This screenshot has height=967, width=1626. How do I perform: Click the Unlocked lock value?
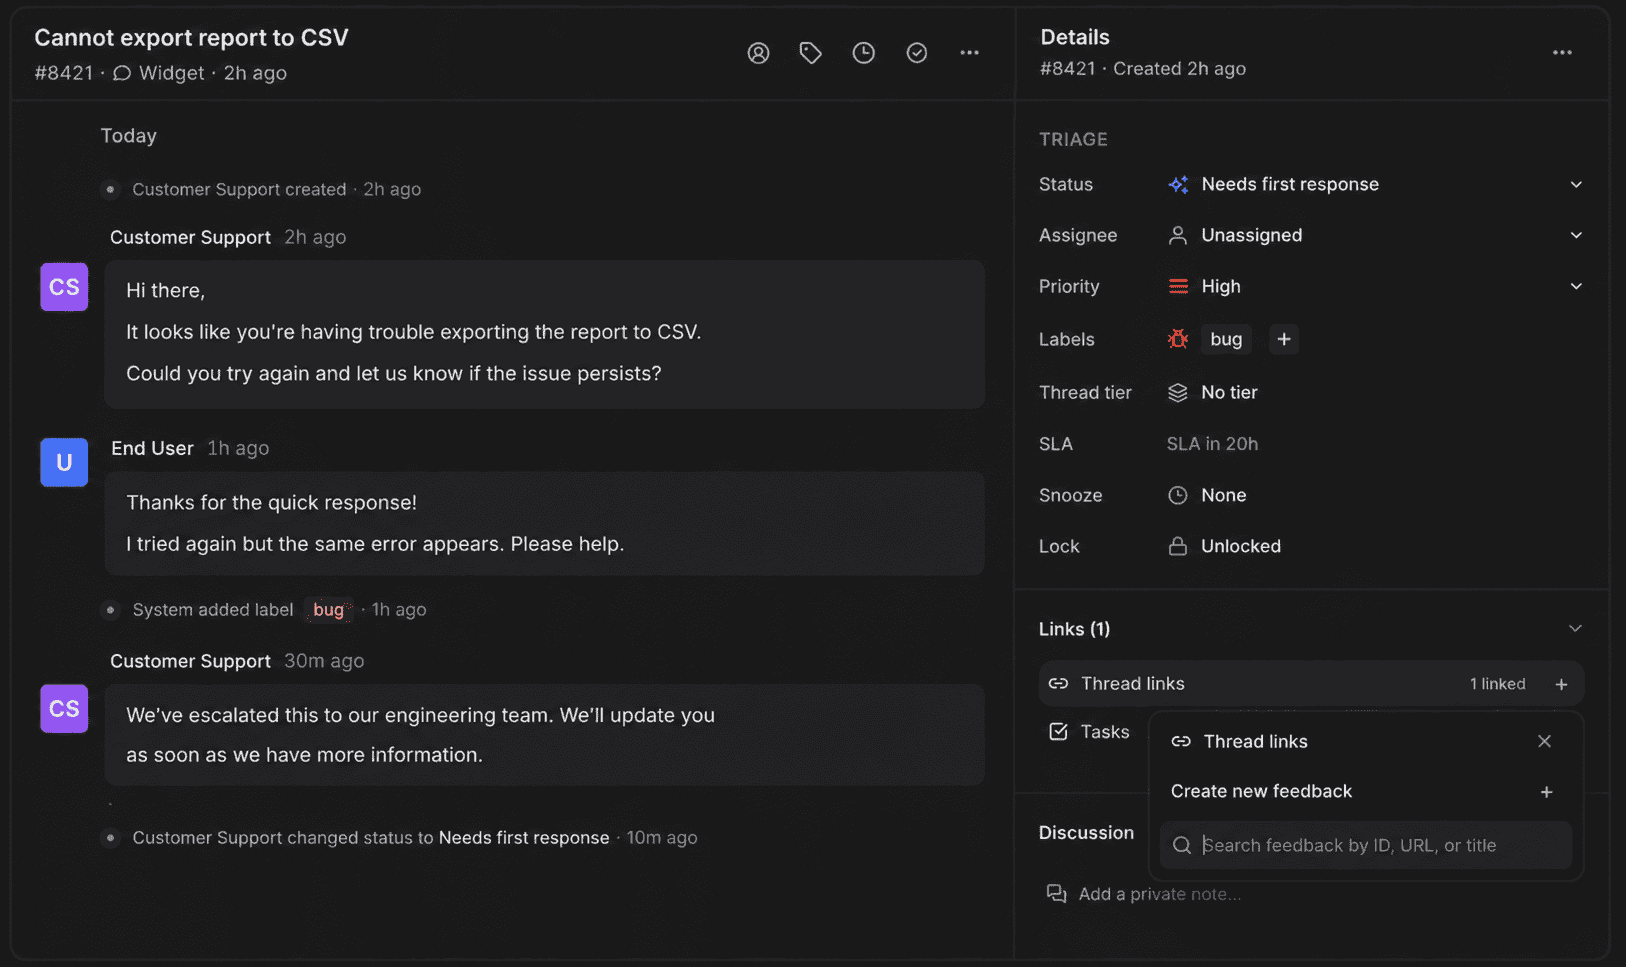tap(1240, 546)
